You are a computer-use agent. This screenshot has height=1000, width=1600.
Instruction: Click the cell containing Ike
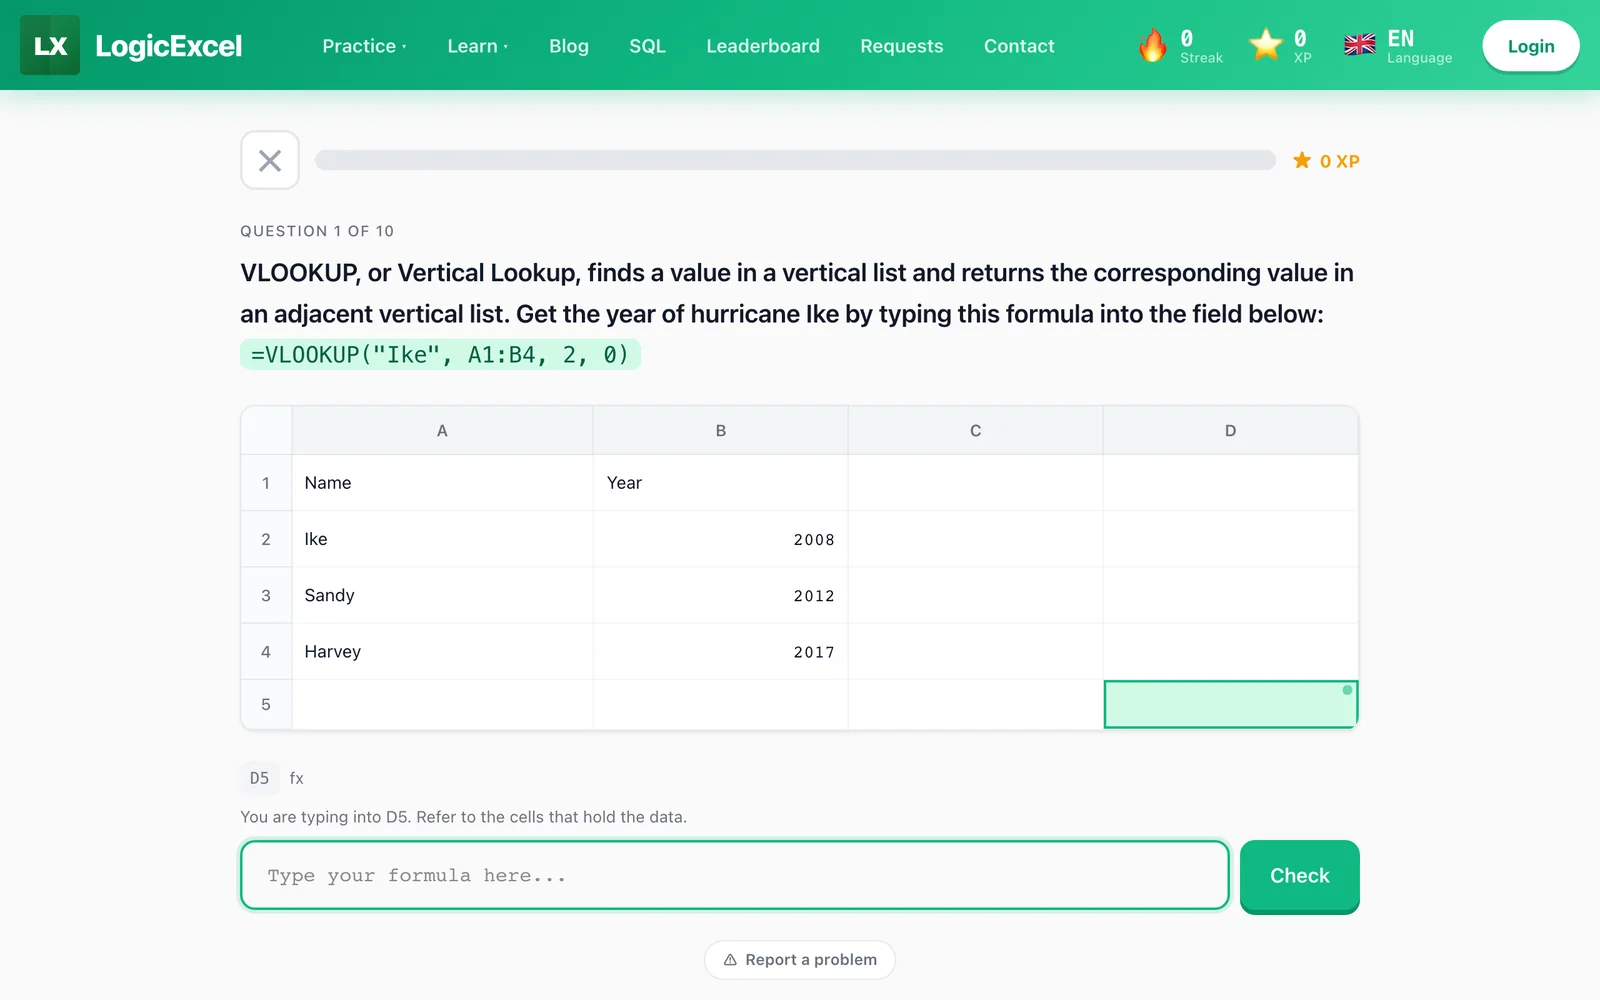pyautogui.click(x=442, y=539)
